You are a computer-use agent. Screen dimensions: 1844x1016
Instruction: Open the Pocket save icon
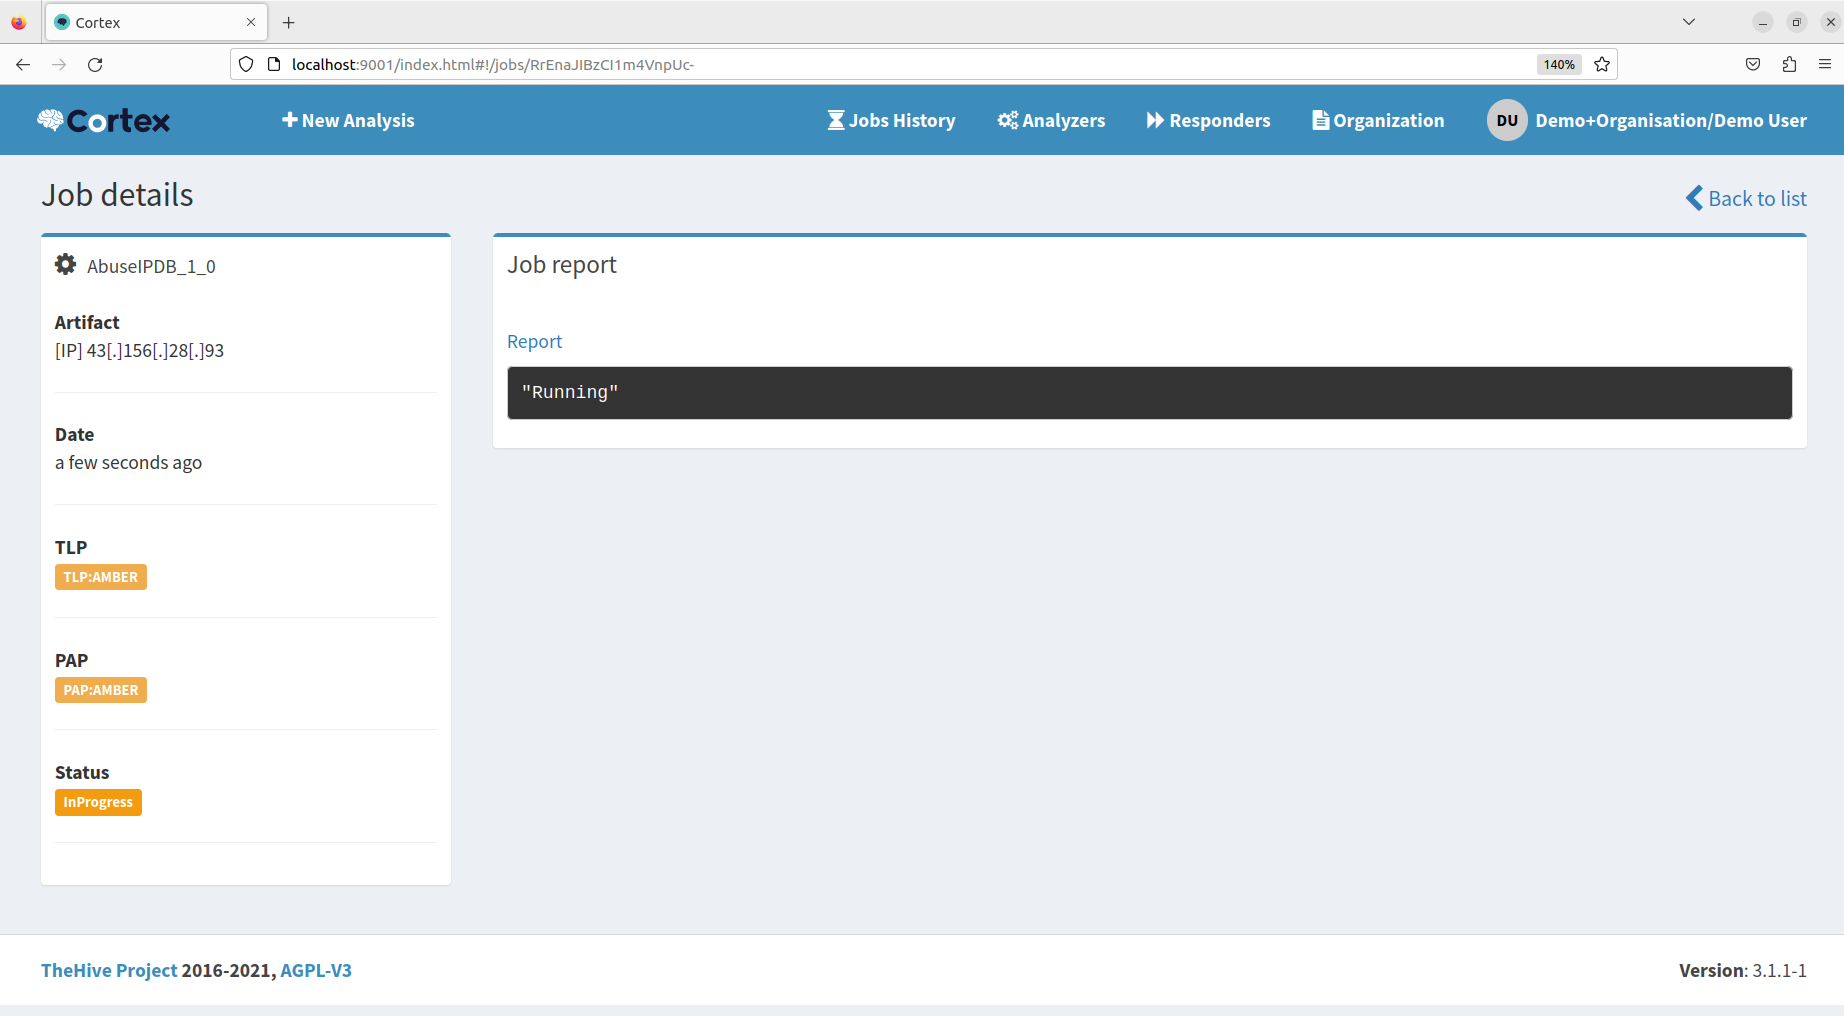click(1753, 64)
